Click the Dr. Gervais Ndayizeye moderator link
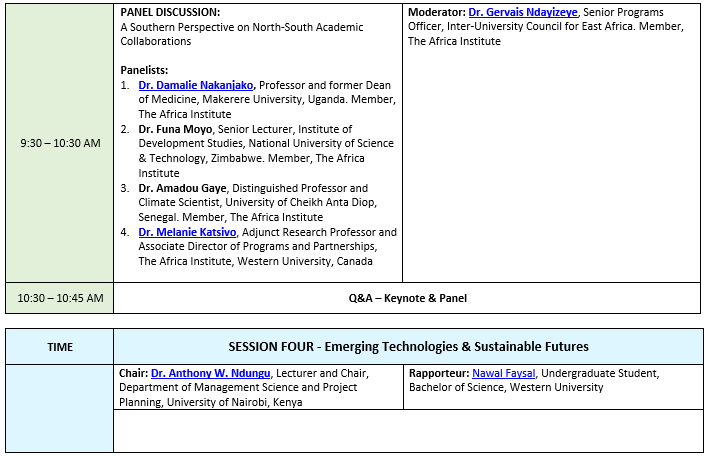Image resolution: width=707 pixels, height=456 pixels. (516, 12)
